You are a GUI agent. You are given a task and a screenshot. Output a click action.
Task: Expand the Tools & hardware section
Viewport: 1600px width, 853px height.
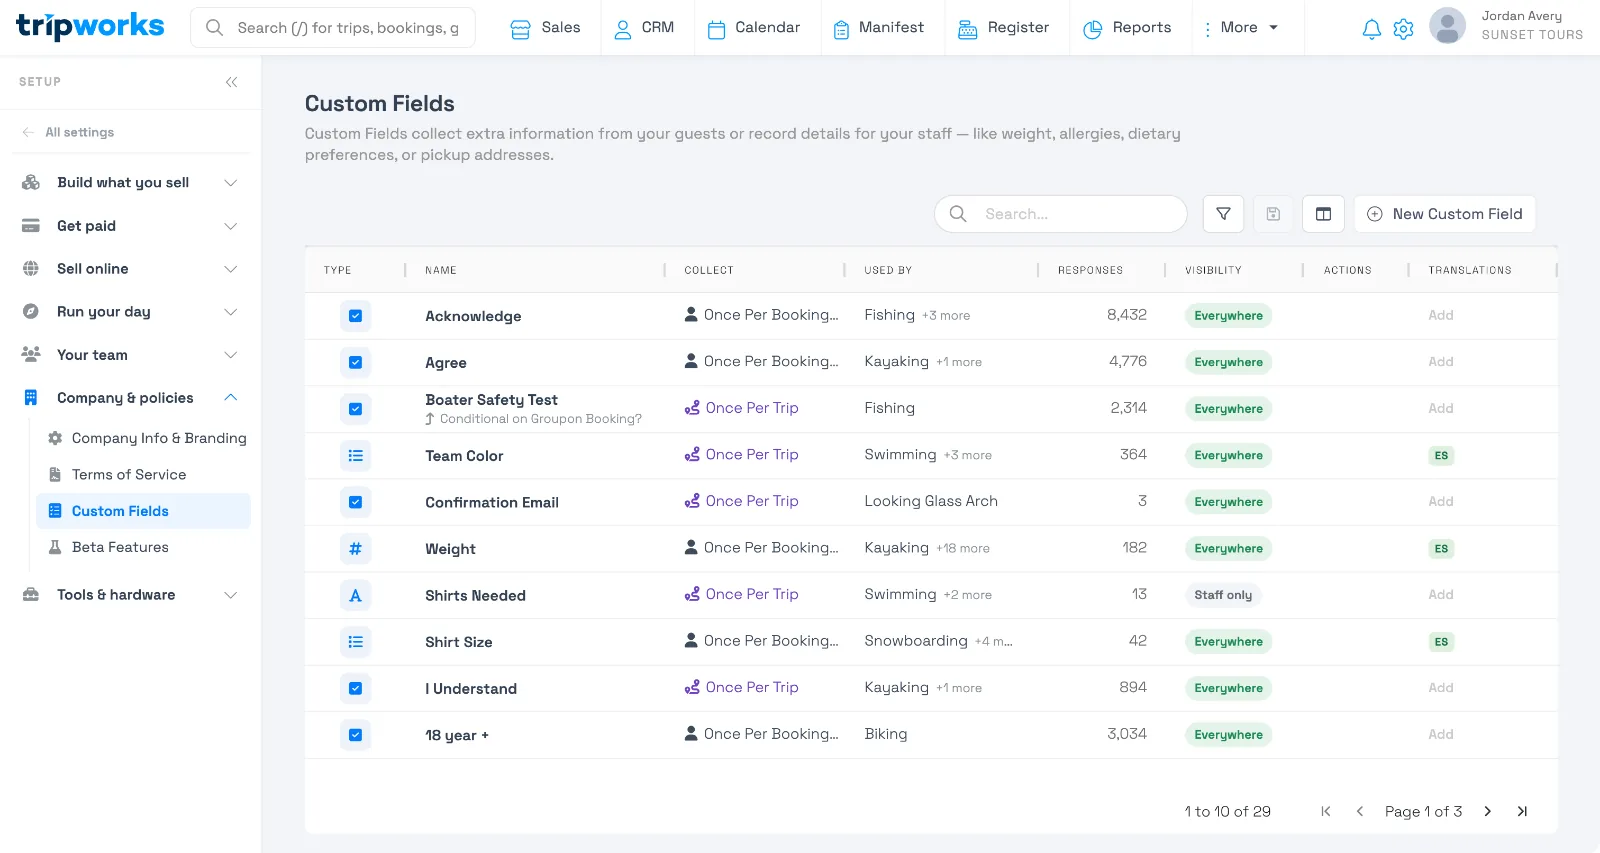(131, 595)
